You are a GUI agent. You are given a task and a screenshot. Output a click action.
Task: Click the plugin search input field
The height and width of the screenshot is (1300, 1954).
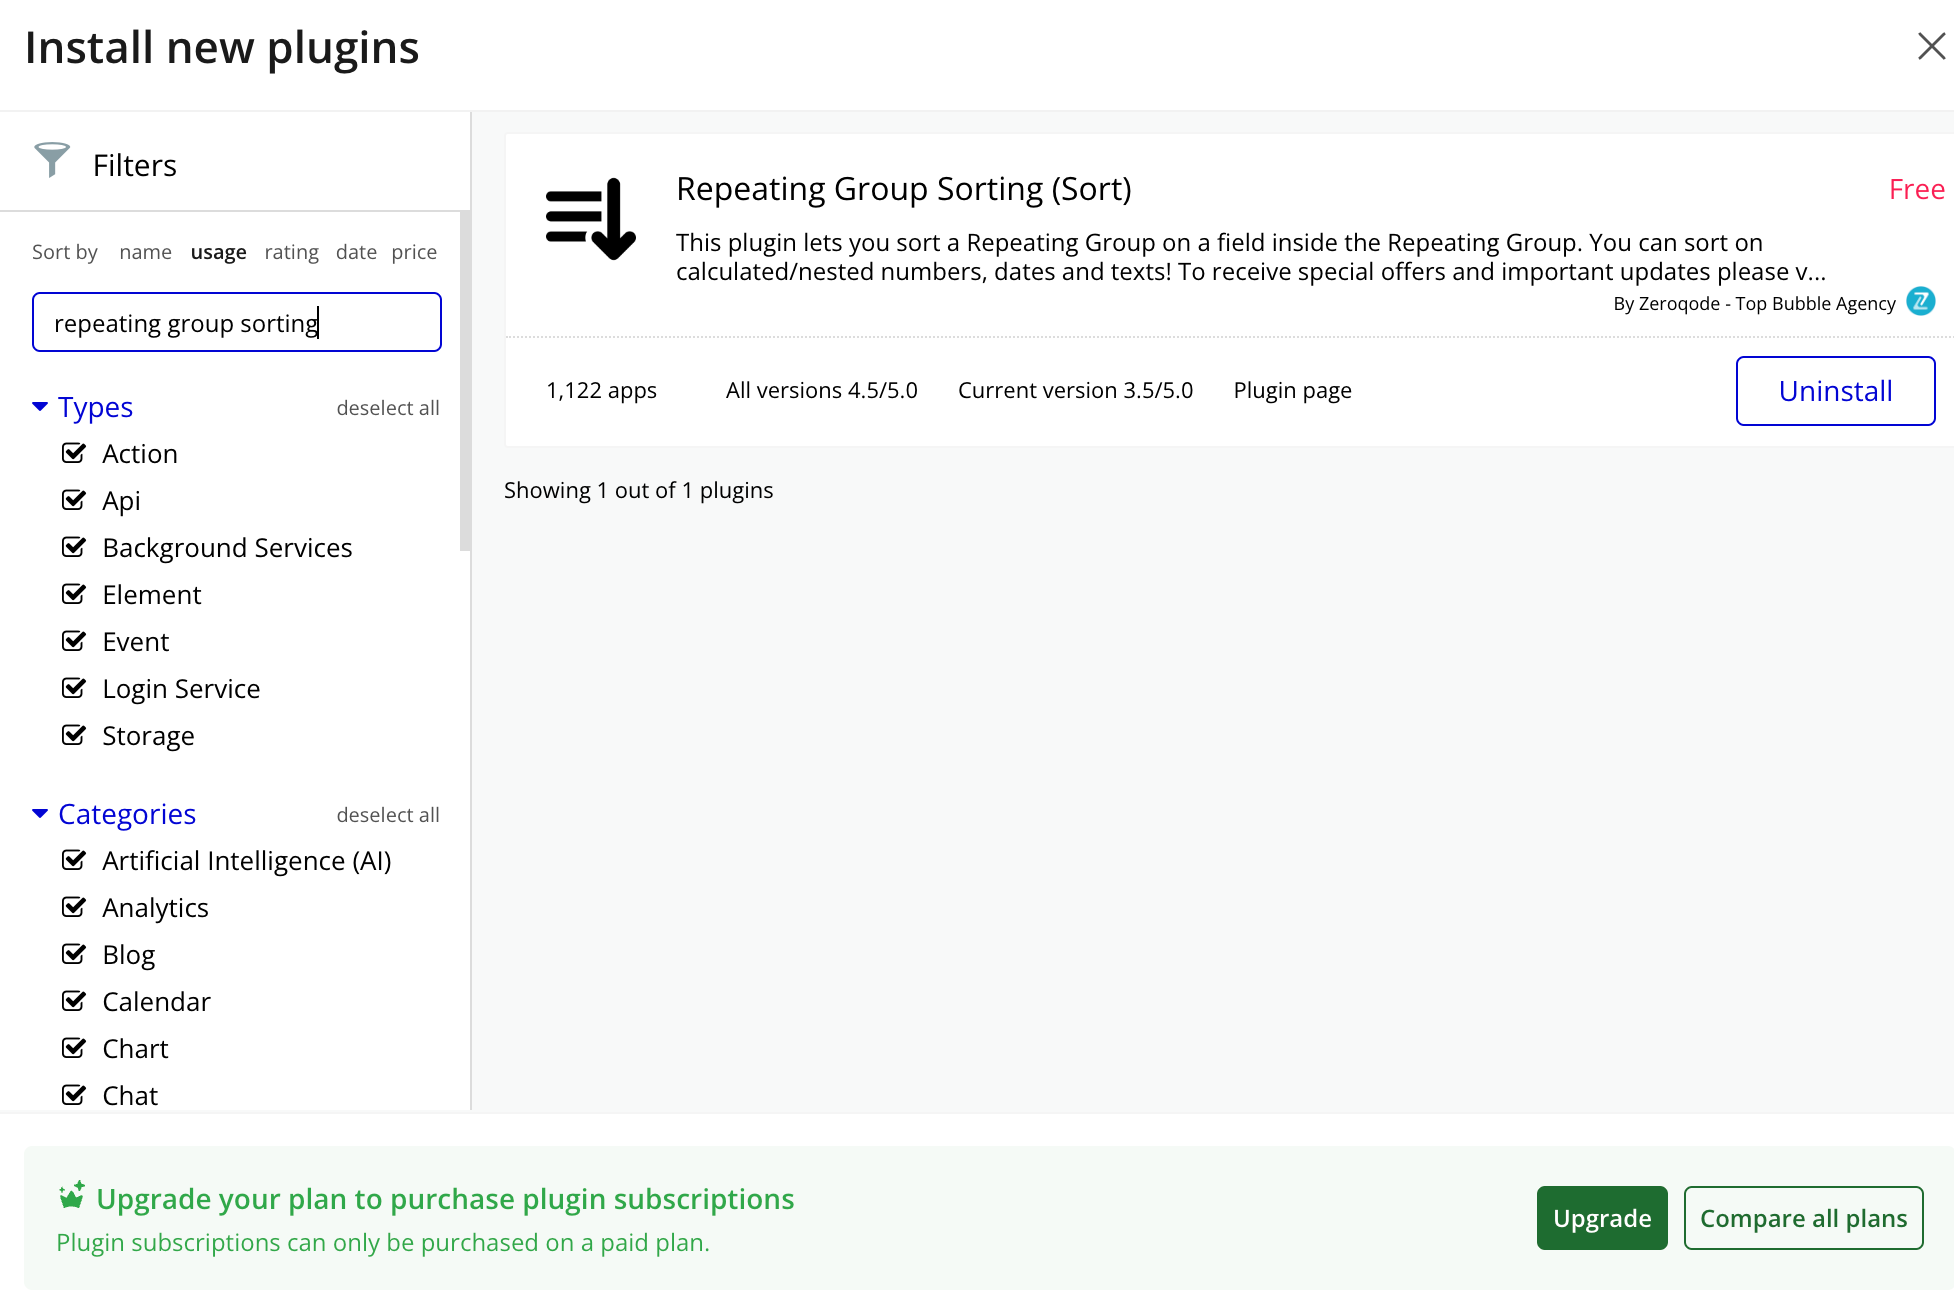[237, 322]
